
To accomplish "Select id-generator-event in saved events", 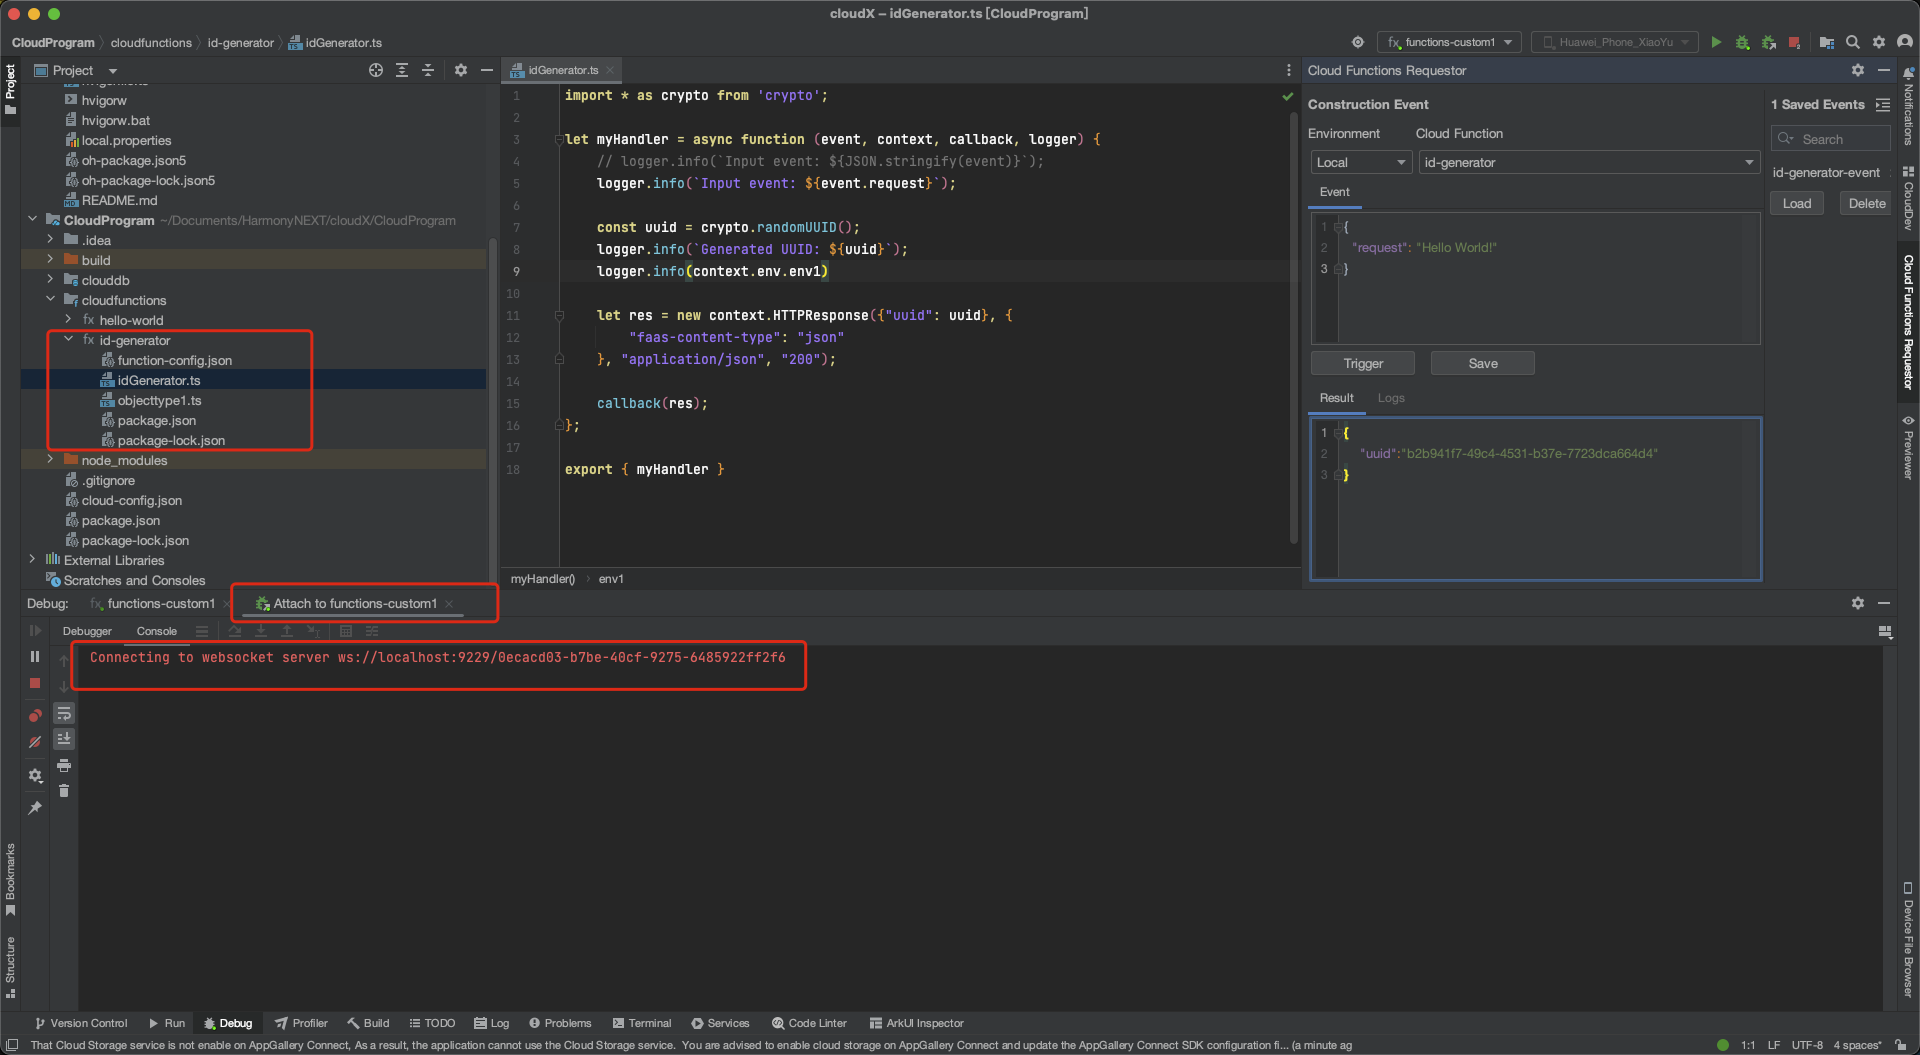I will pos(1826,172).
